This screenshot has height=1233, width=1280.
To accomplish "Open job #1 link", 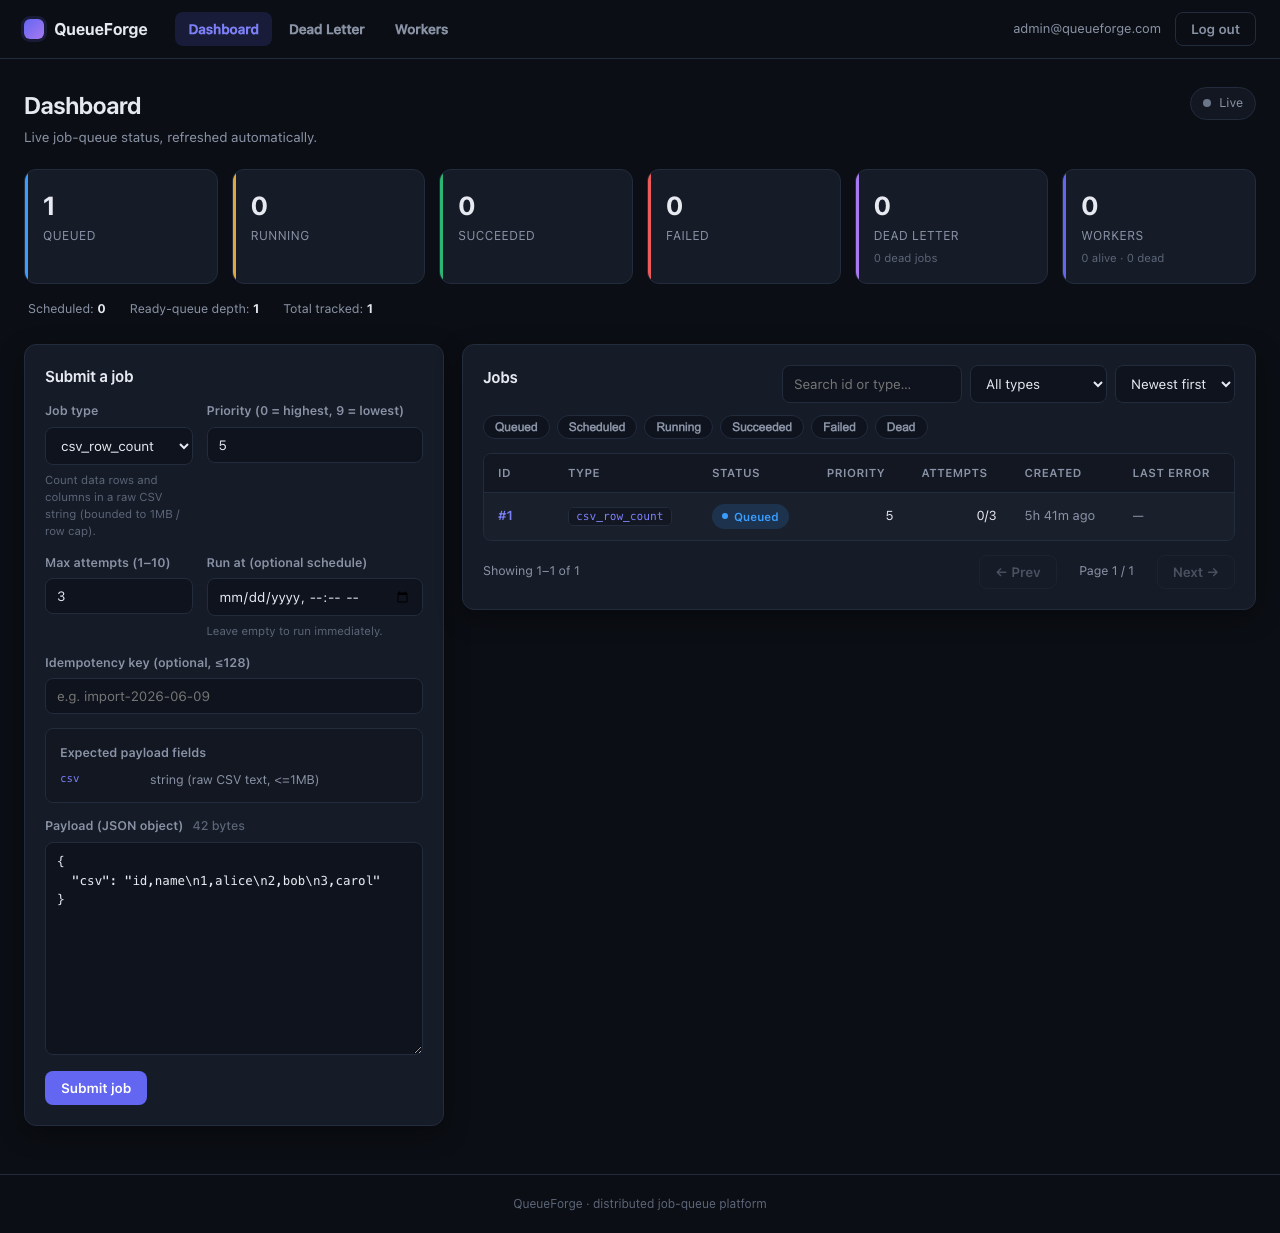I will click(505, 516).
